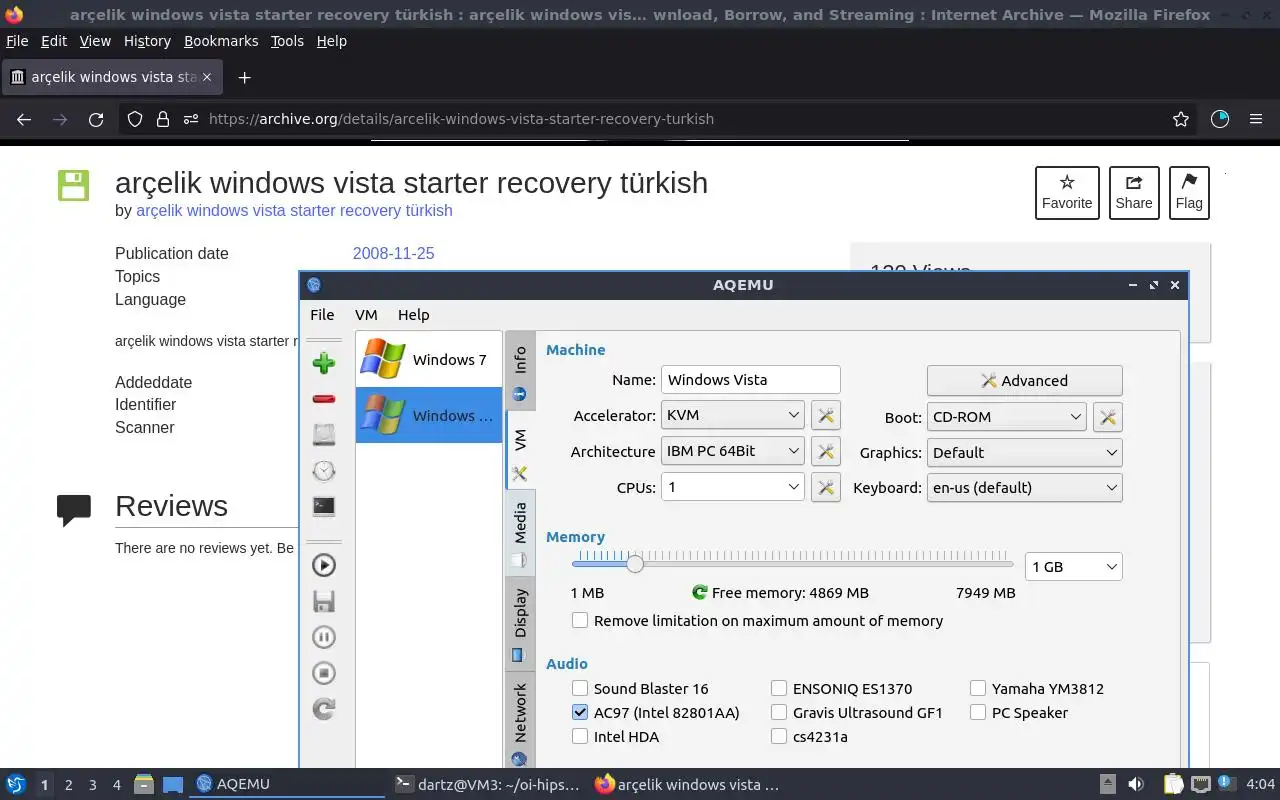The height and width of the screenshot is (800, 1280).
Task: Stop the virtual machine
Action: pyautogui.click(x=323, y=673)
